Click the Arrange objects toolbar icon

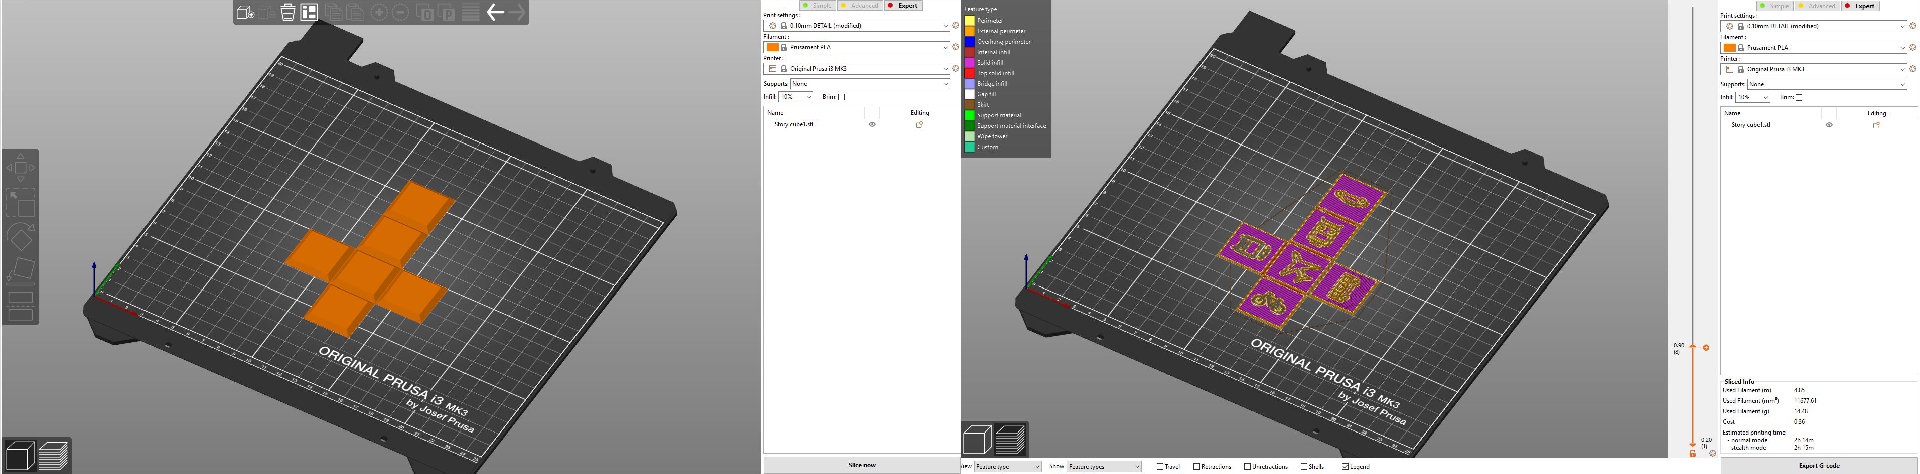tap(309, 13)
